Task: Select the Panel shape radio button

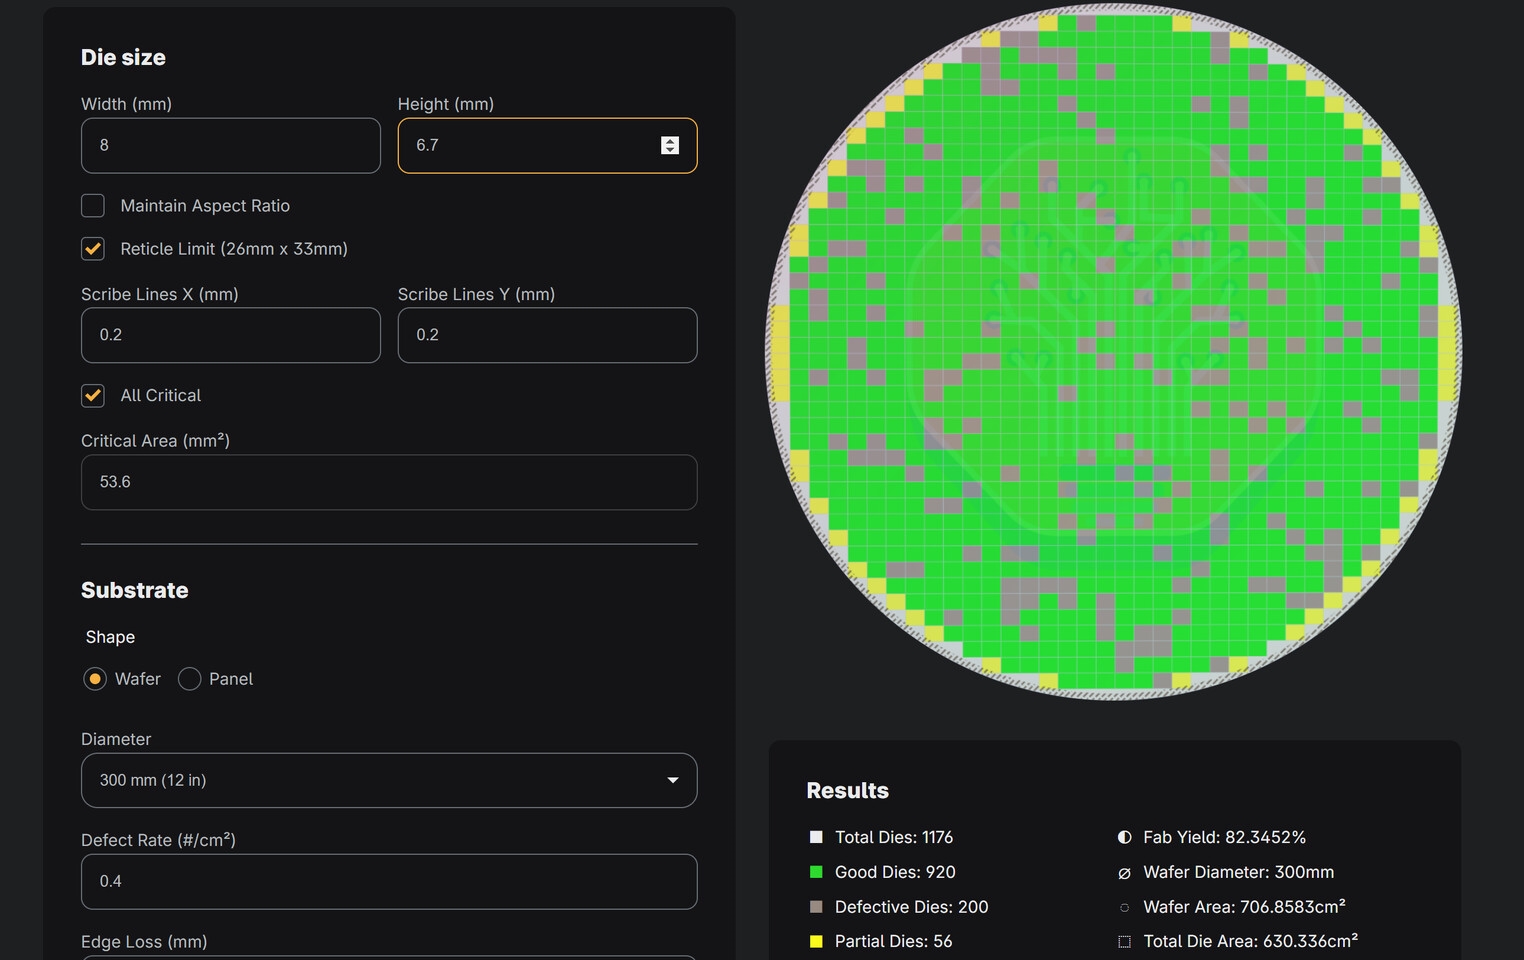Action: point(190,679)
